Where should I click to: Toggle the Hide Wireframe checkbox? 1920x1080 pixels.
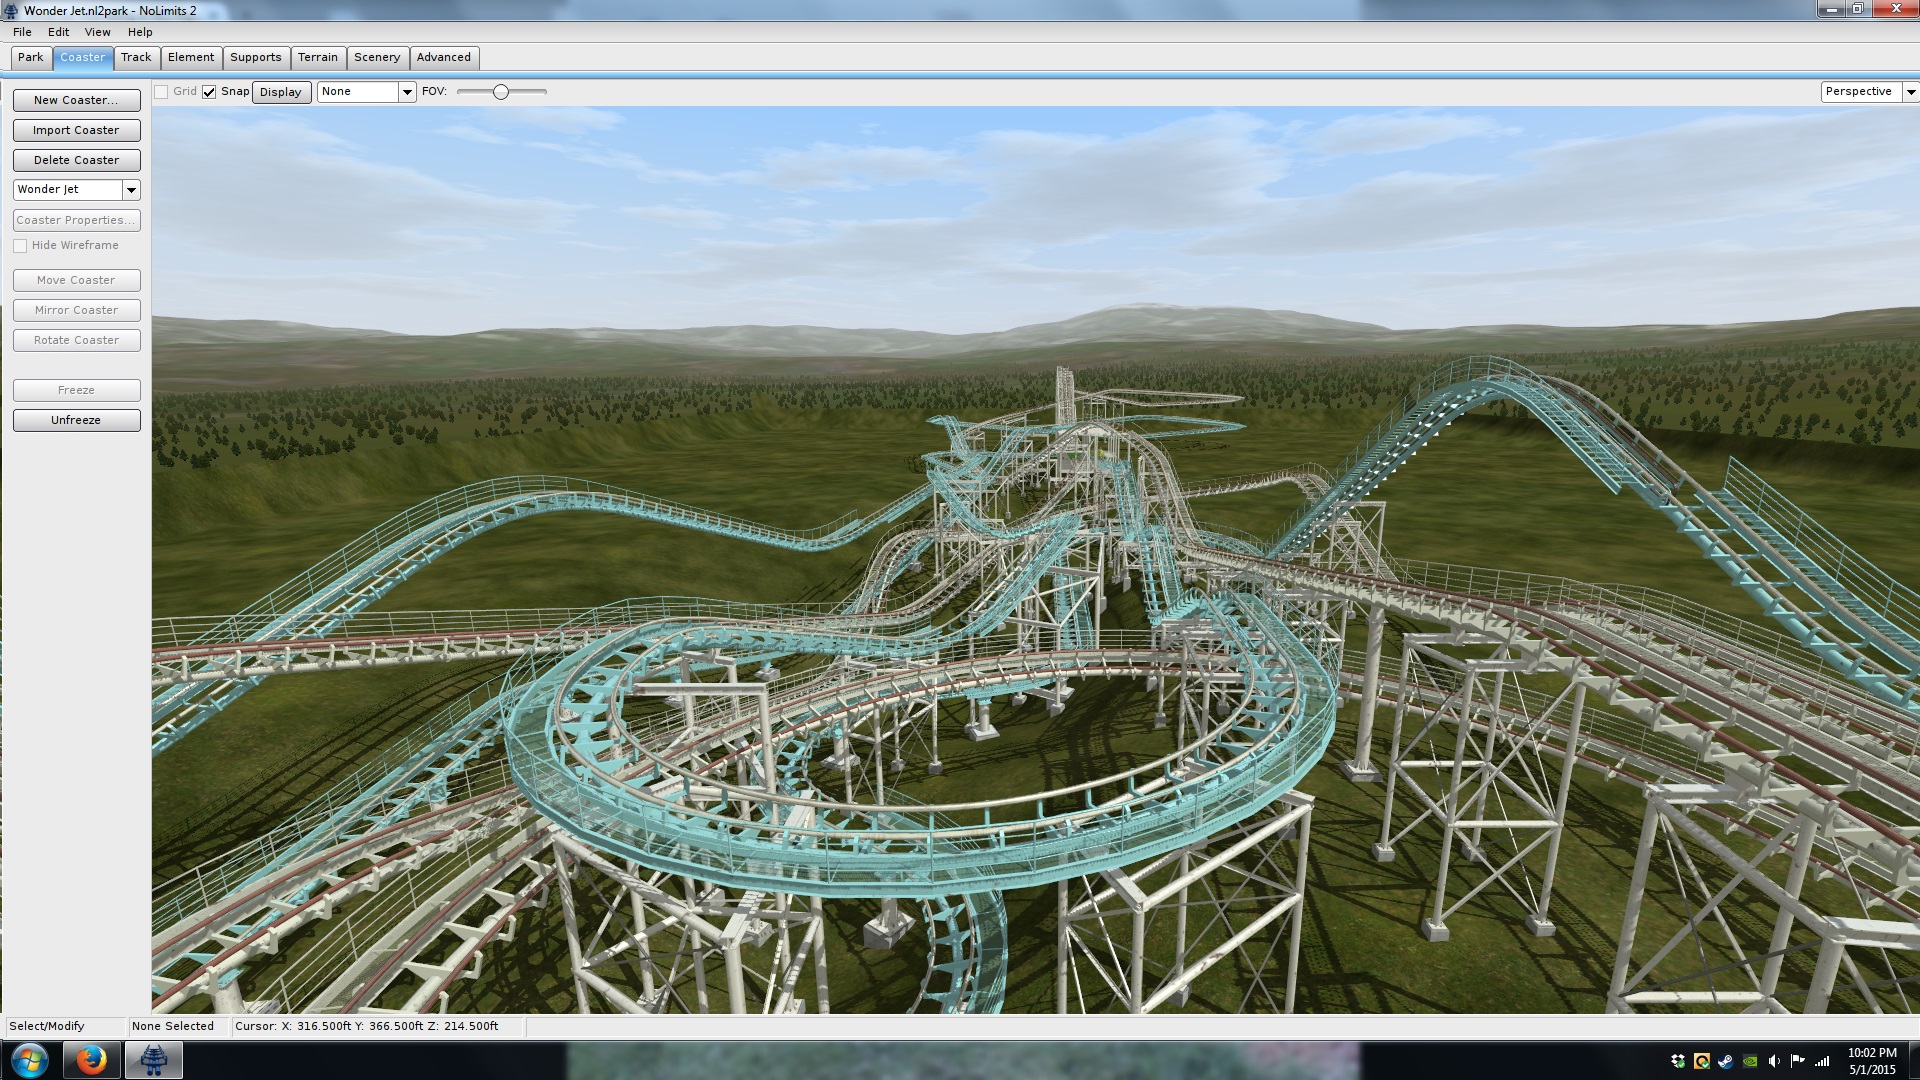pyautogui.click(x=20, y=246)
